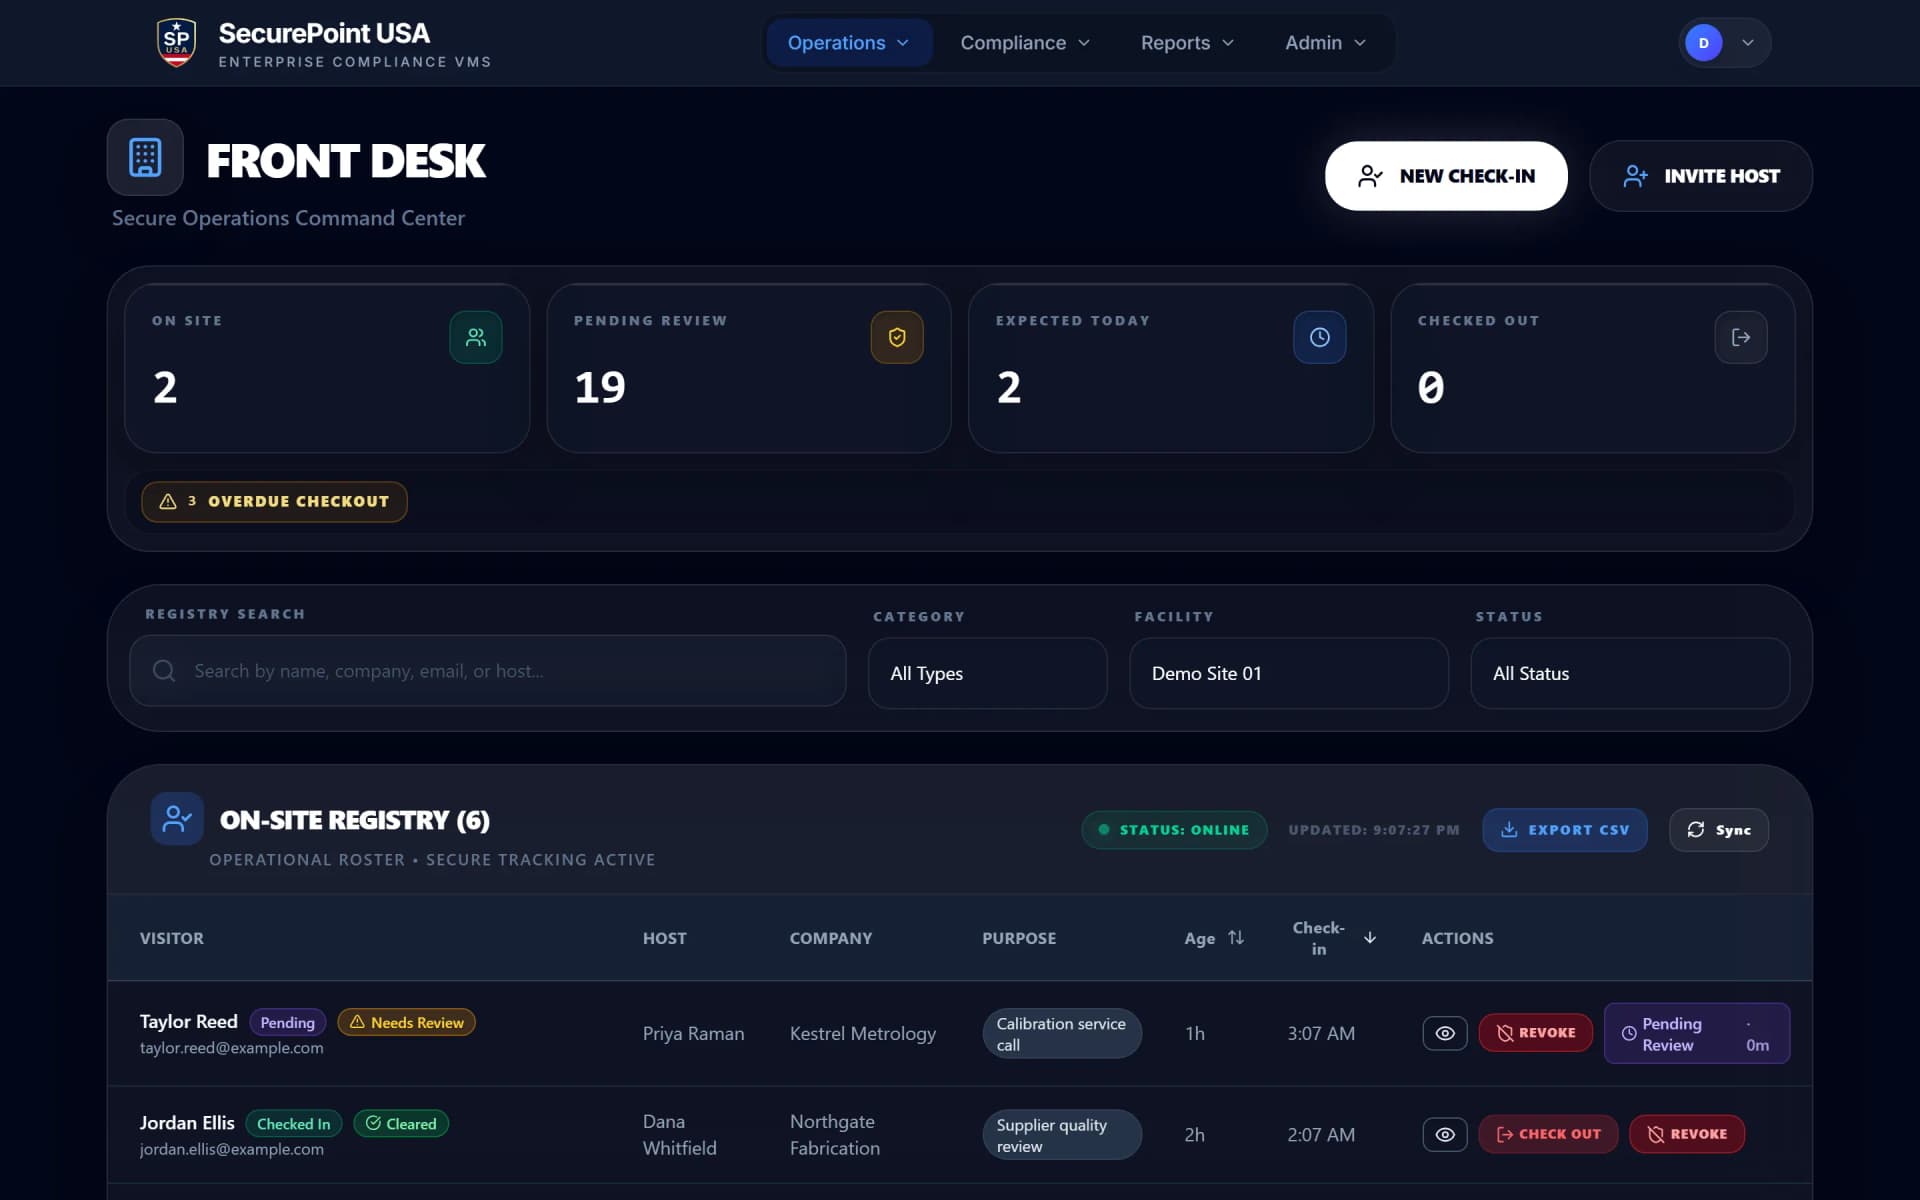1920x1200 pixels.
Task: Open the Operations menu
Action: [848, 43]
